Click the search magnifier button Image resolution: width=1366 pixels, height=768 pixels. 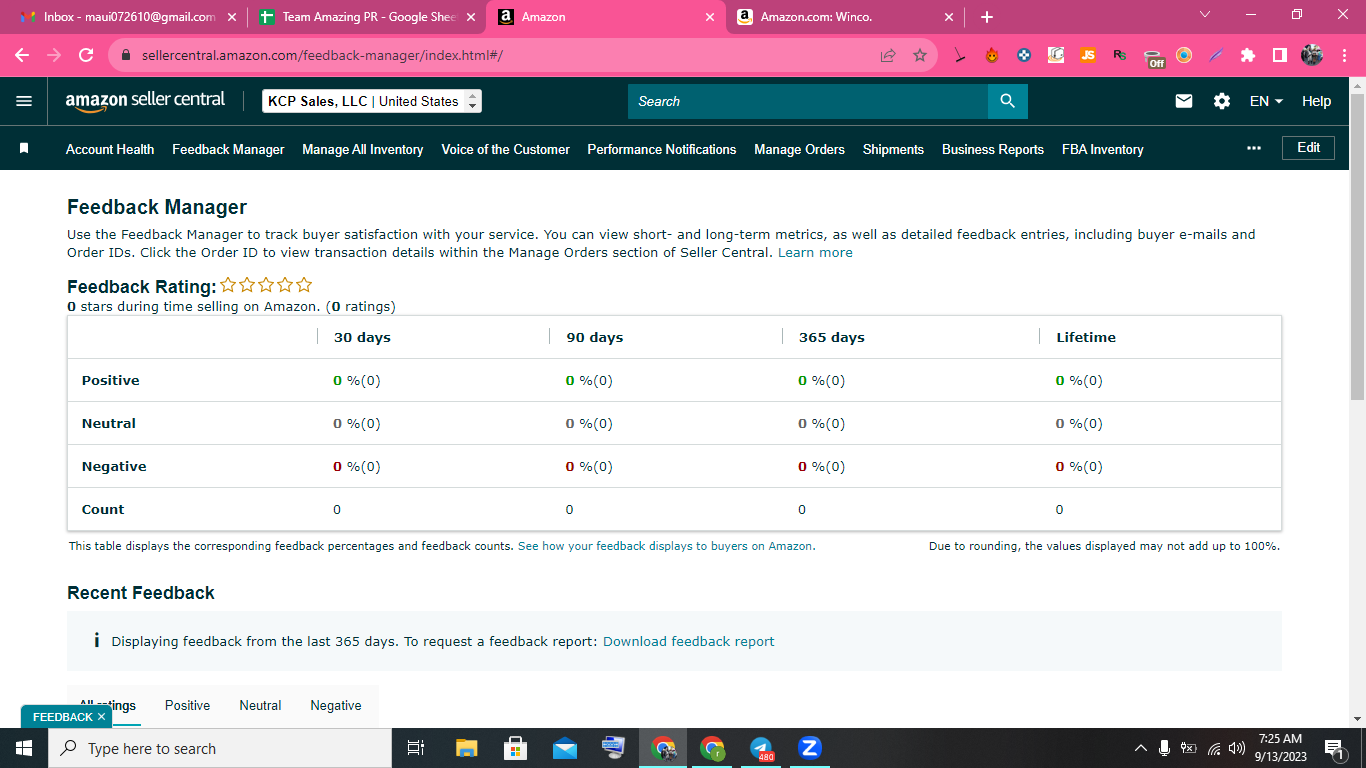pyautogui.click(x=1007, y=101)
